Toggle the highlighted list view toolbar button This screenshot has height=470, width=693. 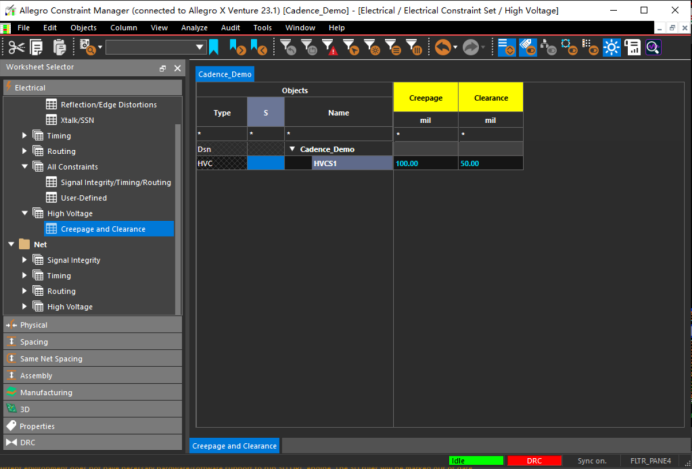coord(506,47)
